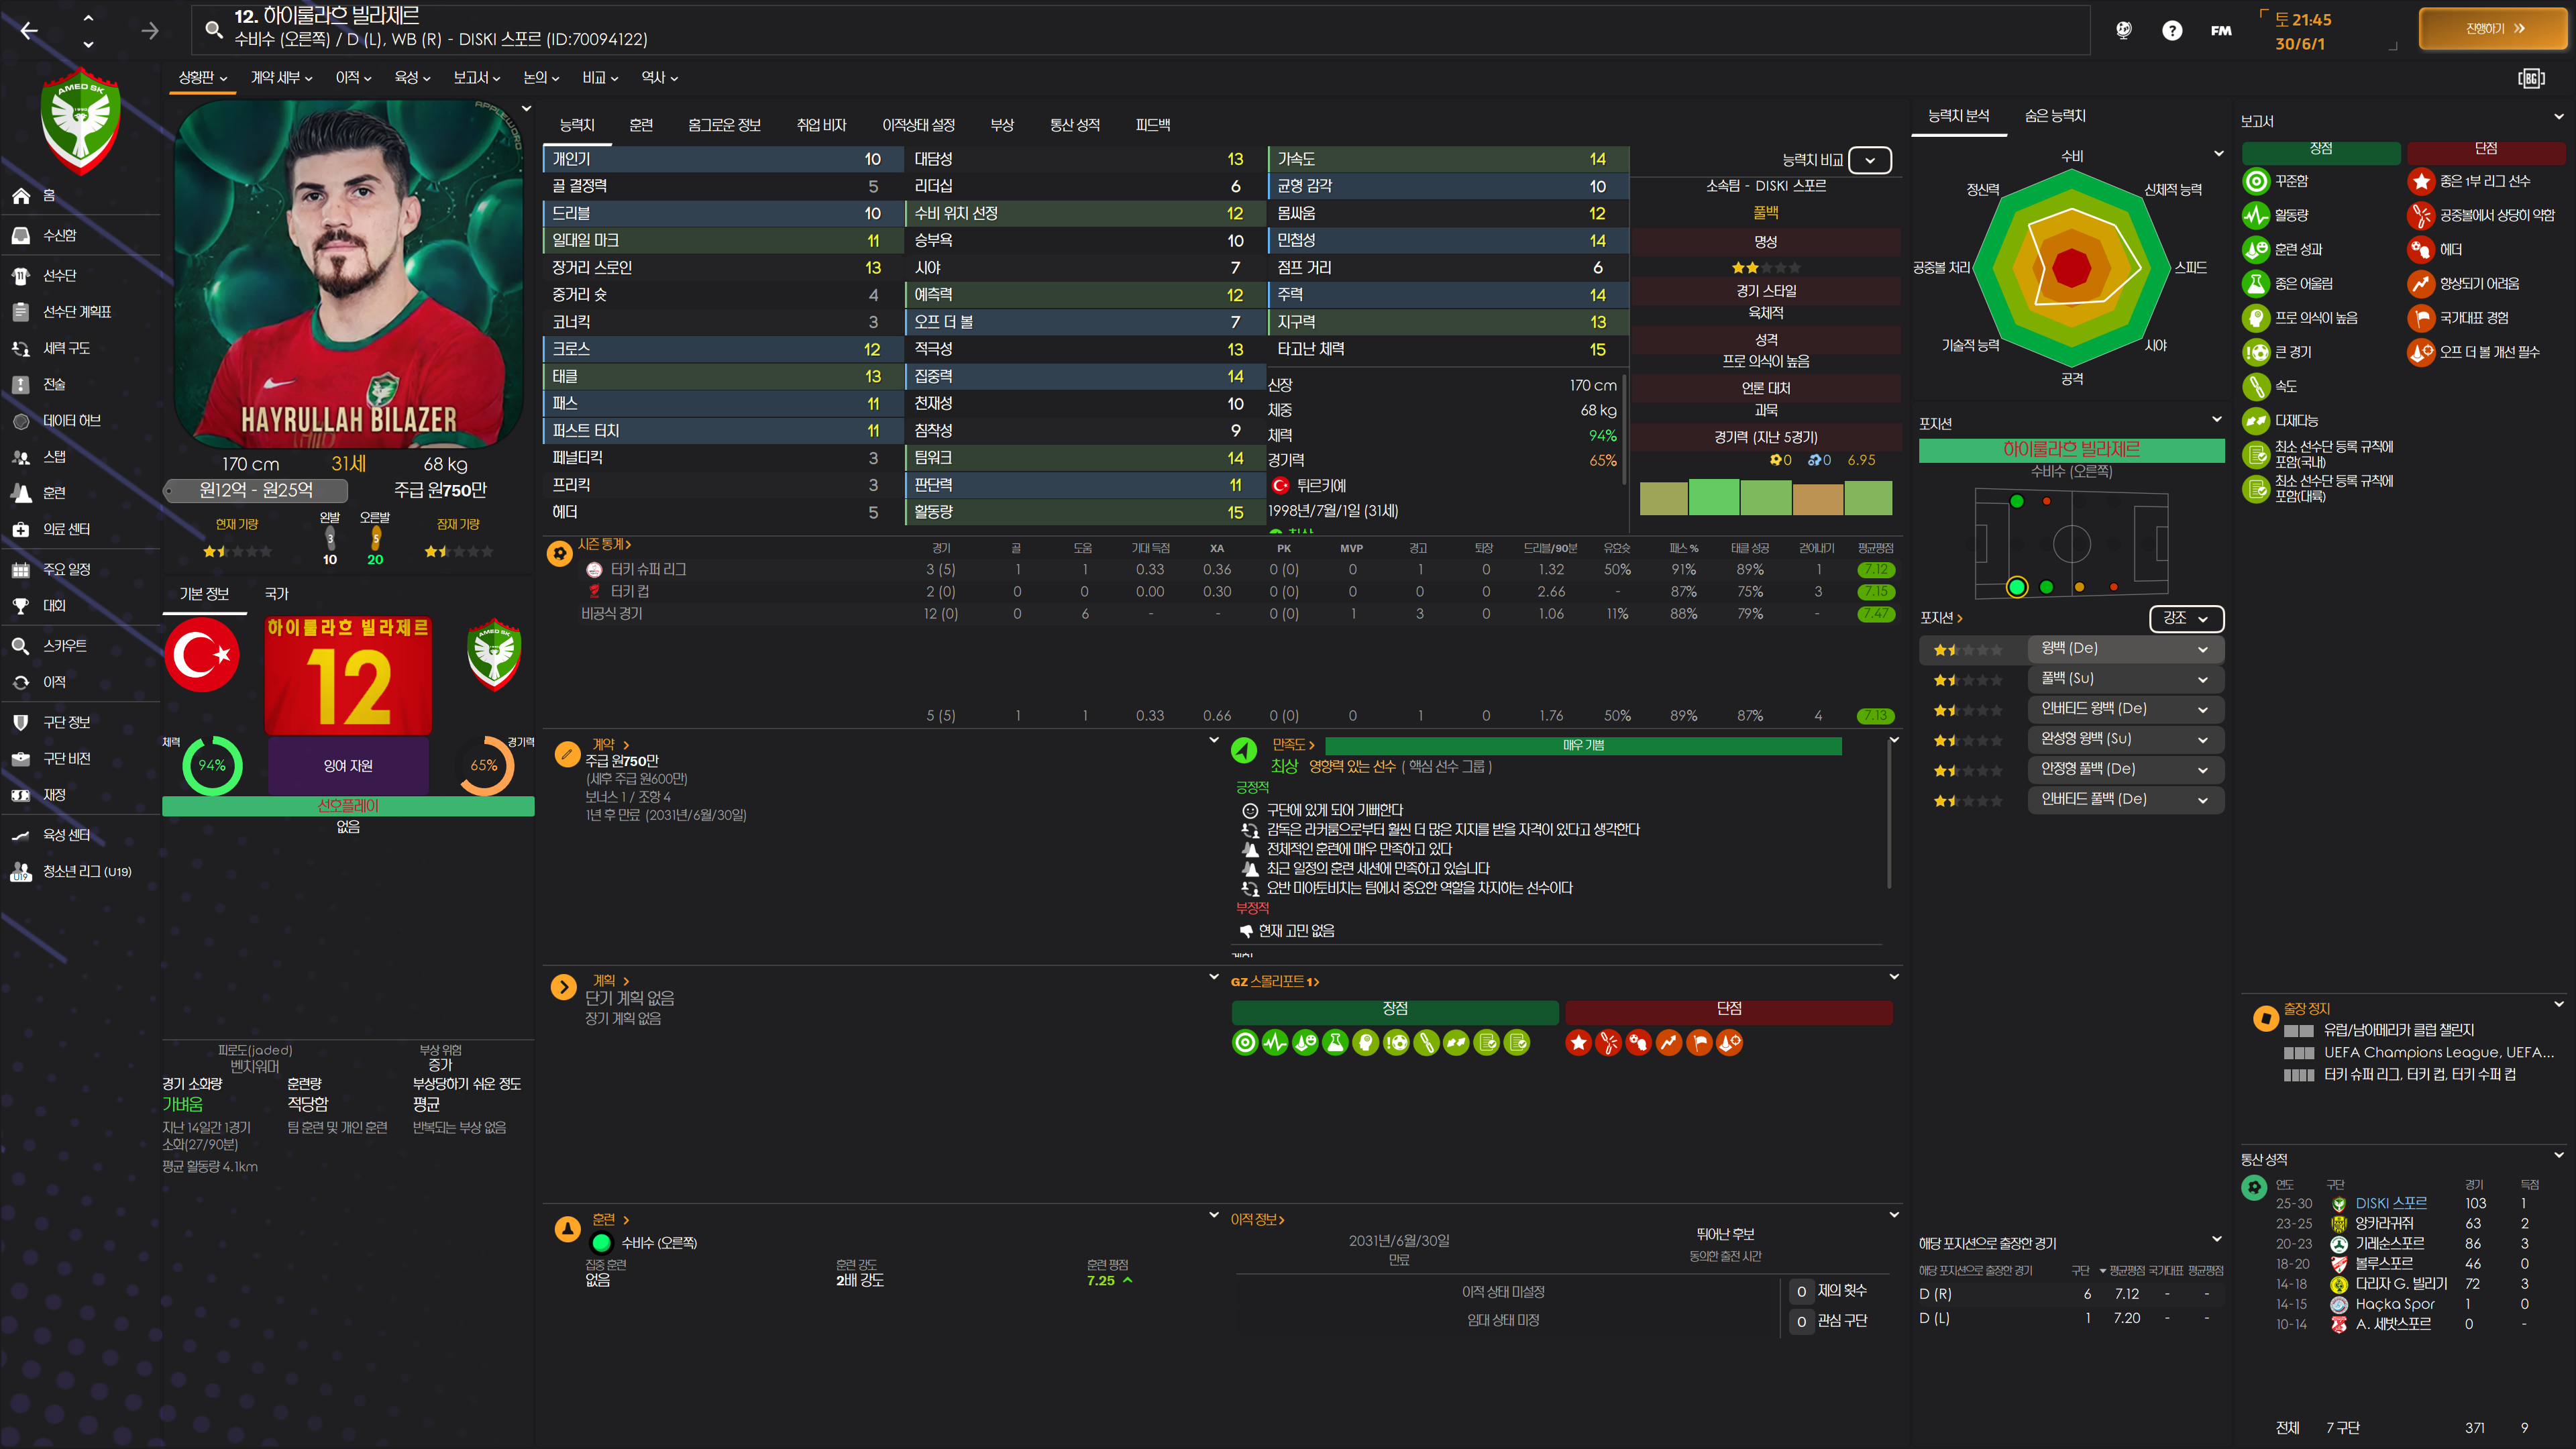
Task: Open the 계약 세부 menu
Action: pos(281,77)
